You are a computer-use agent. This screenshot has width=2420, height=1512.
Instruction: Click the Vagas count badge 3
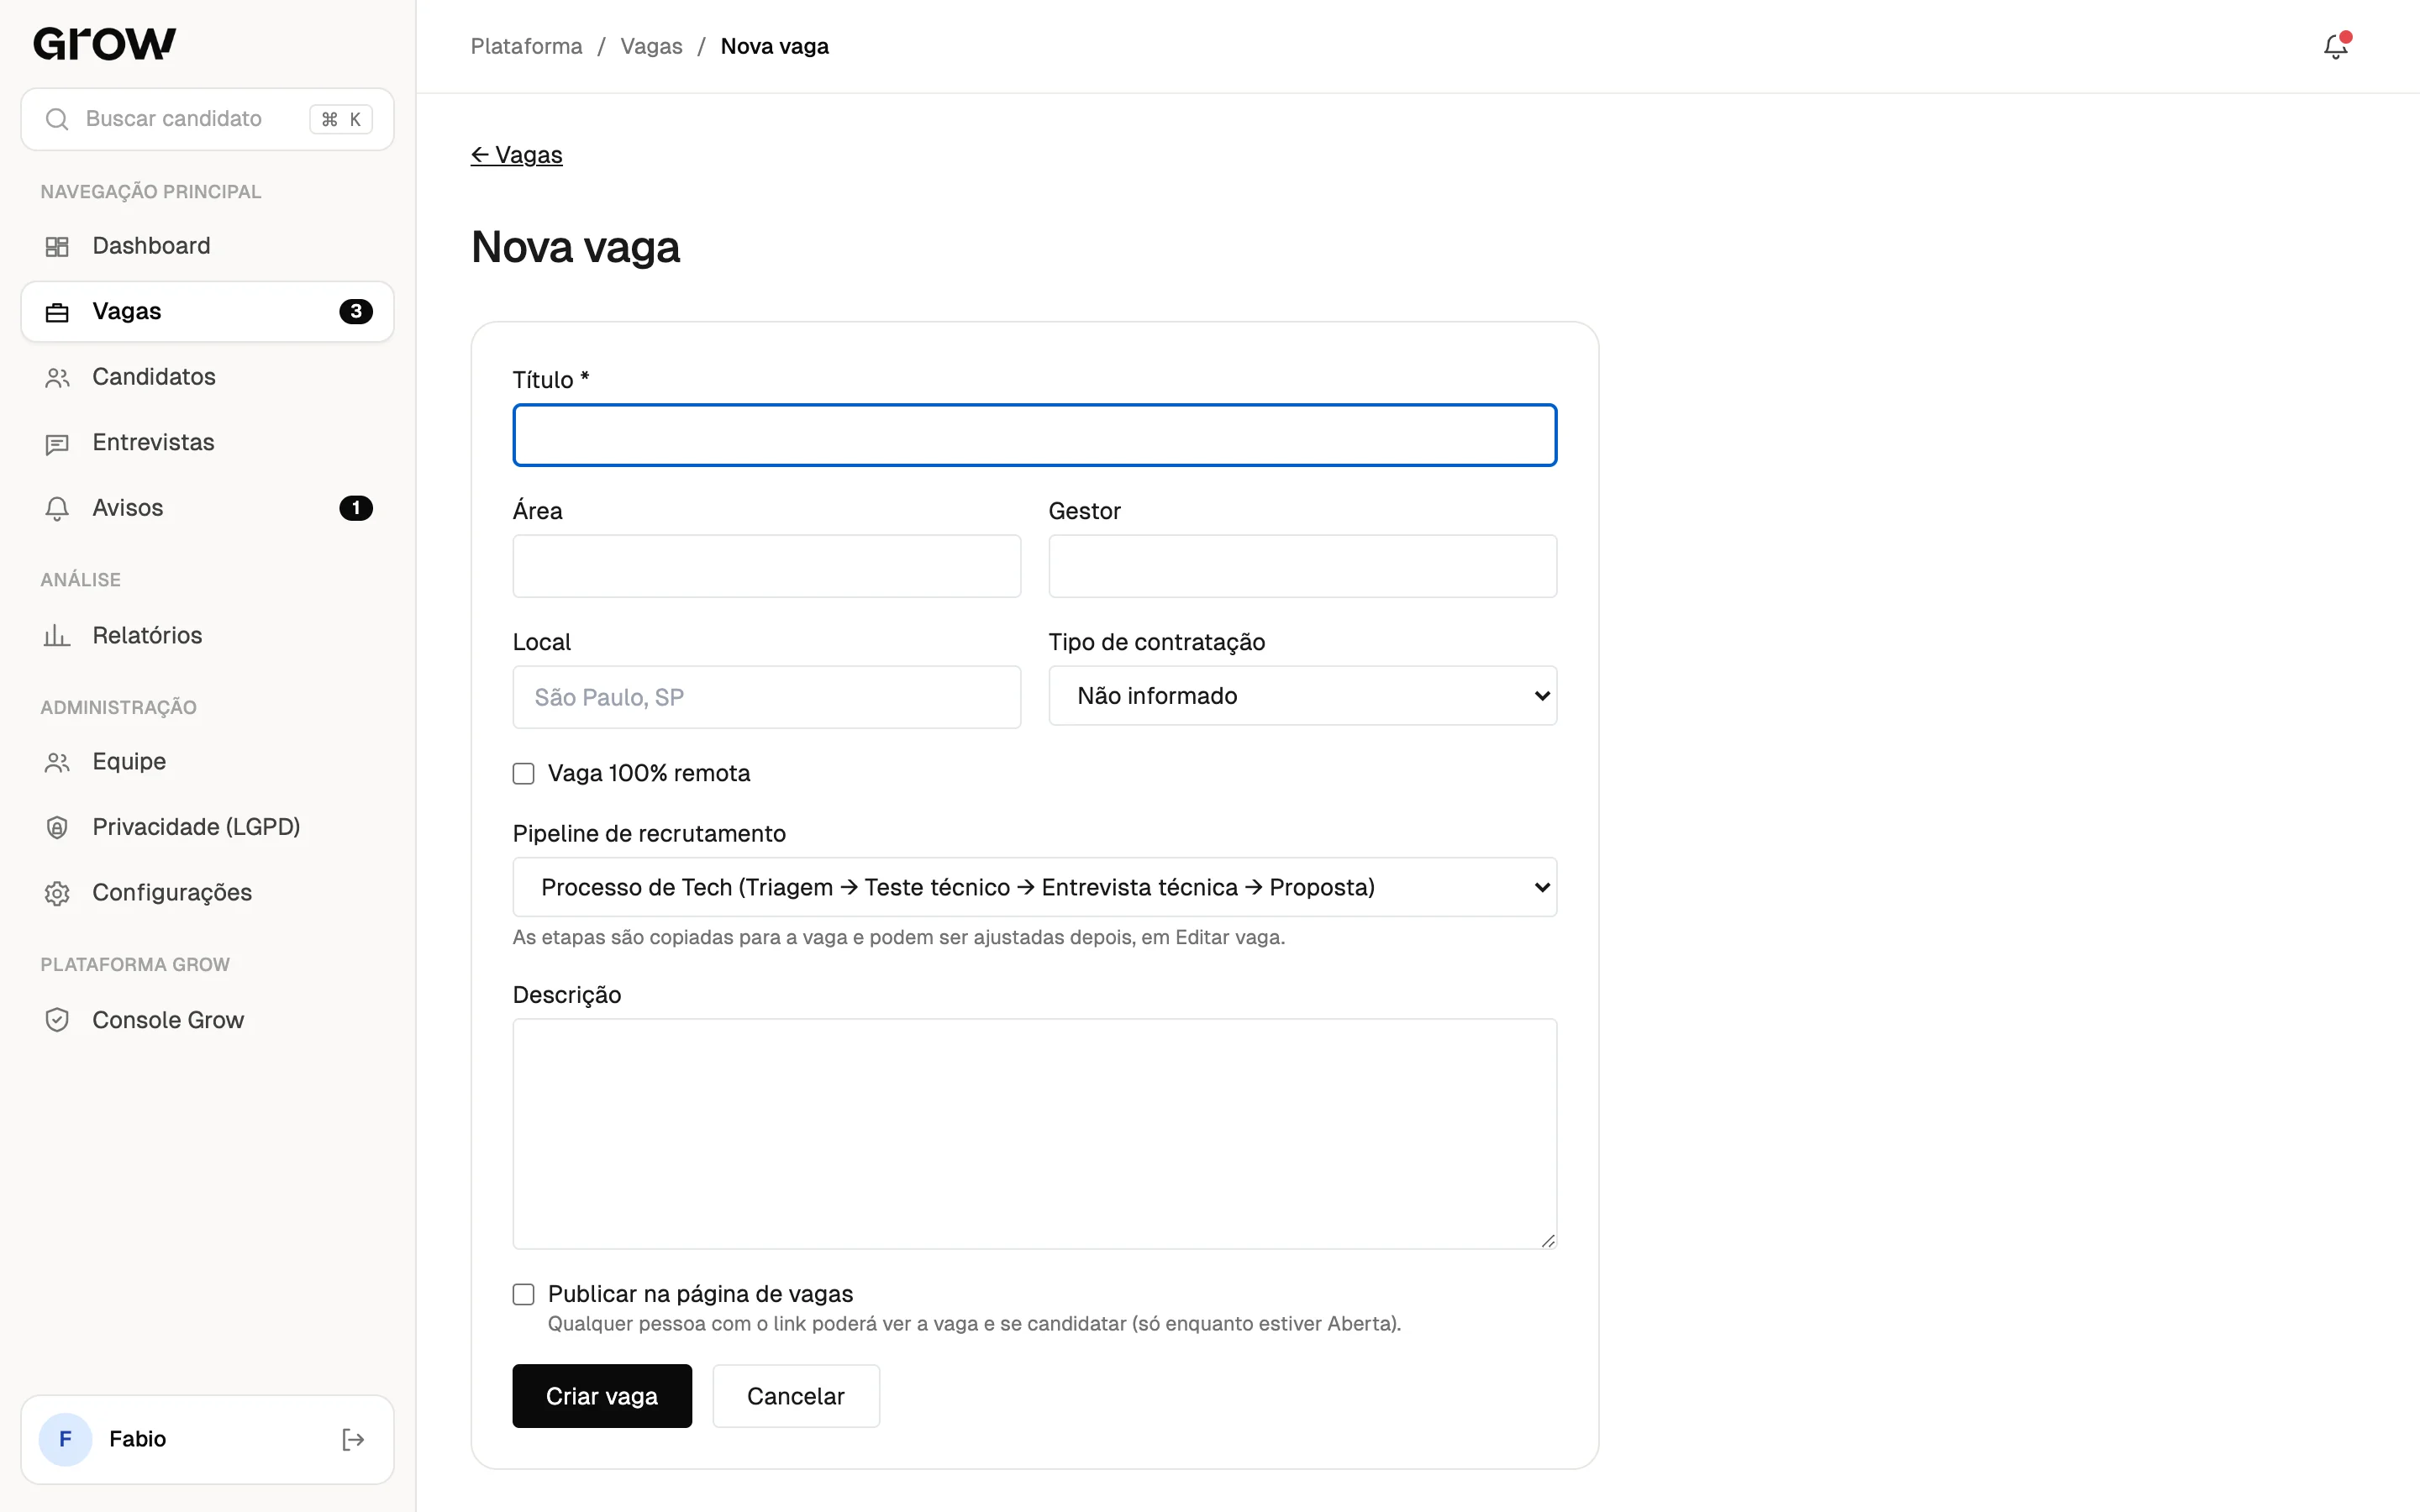(x=356, y=311)
